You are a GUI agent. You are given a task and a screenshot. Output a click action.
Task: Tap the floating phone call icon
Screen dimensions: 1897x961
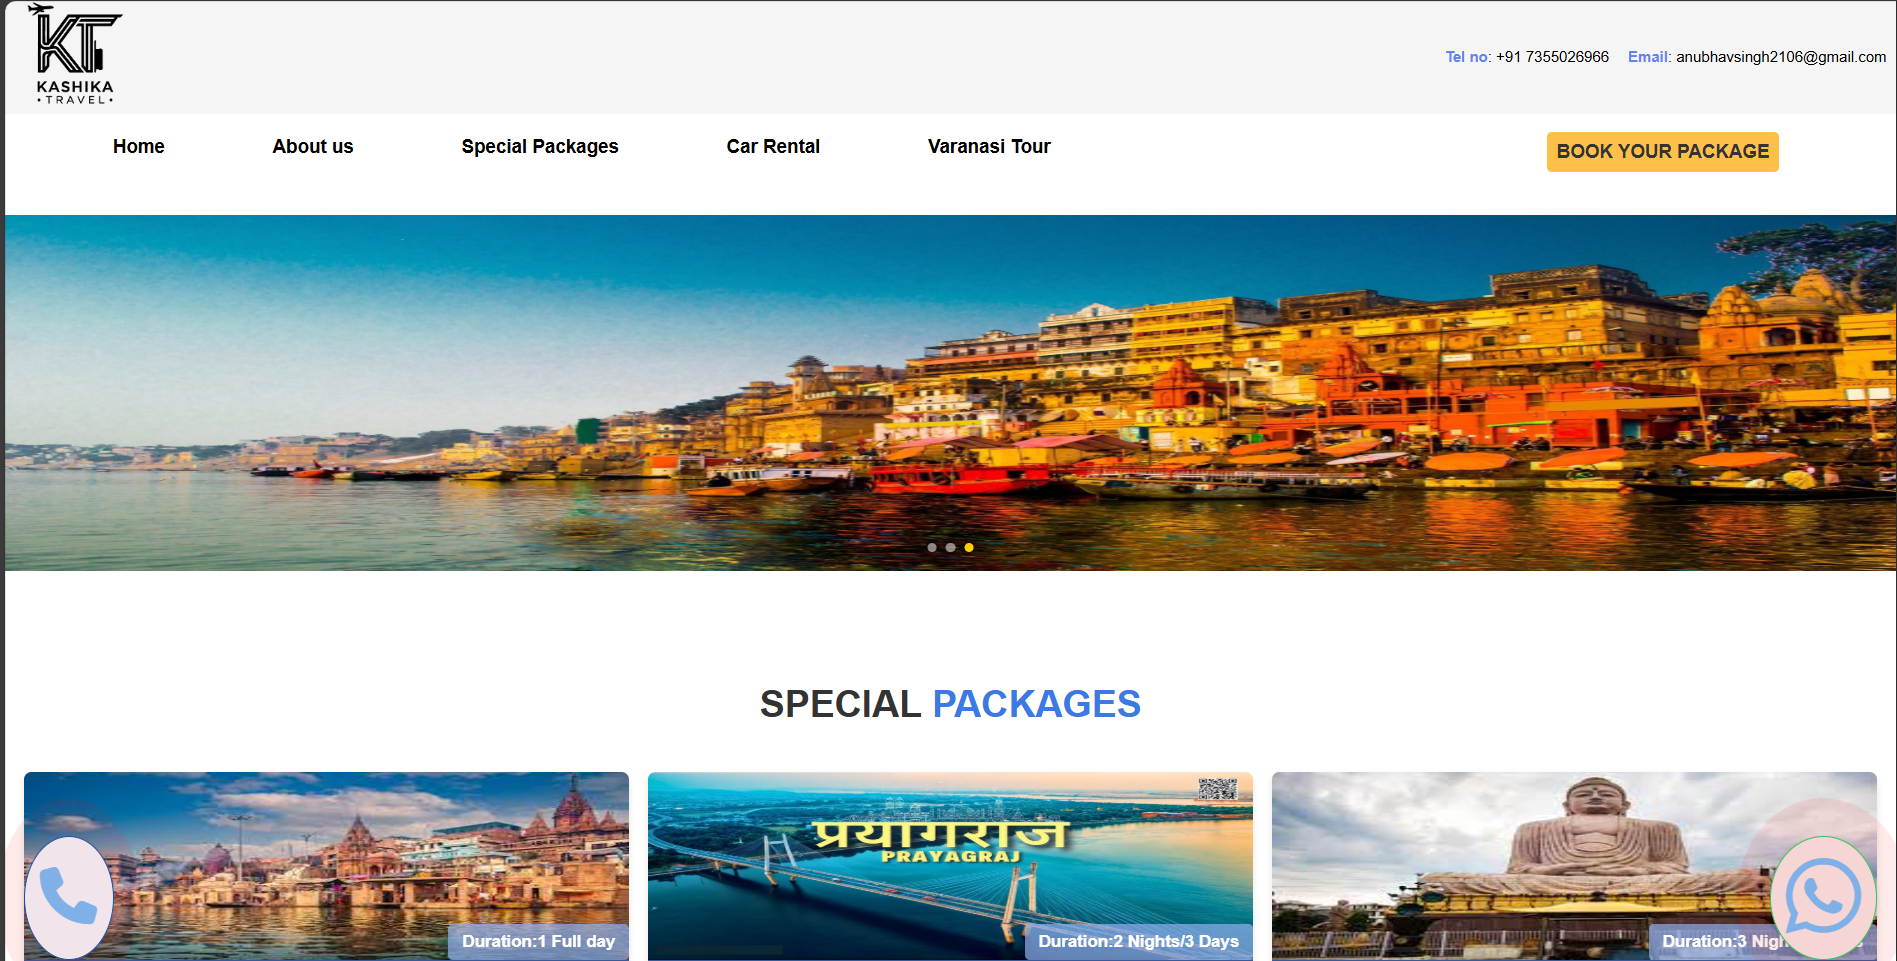69,897
